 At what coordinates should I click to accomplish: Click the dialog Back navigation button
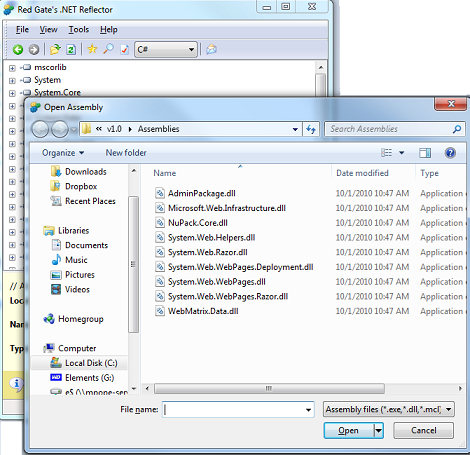point(40,129)
